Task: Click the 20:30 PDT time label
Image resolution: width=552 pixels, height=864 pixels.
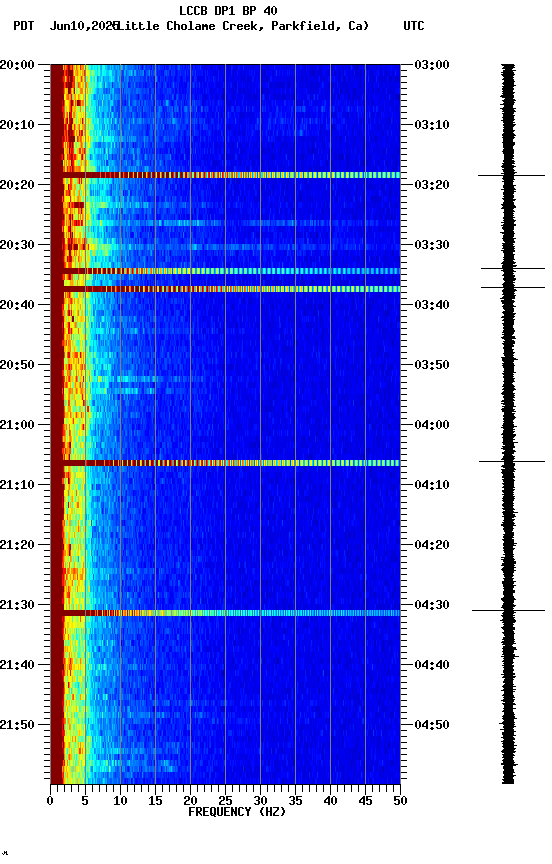Action: [x=17, y=245]
